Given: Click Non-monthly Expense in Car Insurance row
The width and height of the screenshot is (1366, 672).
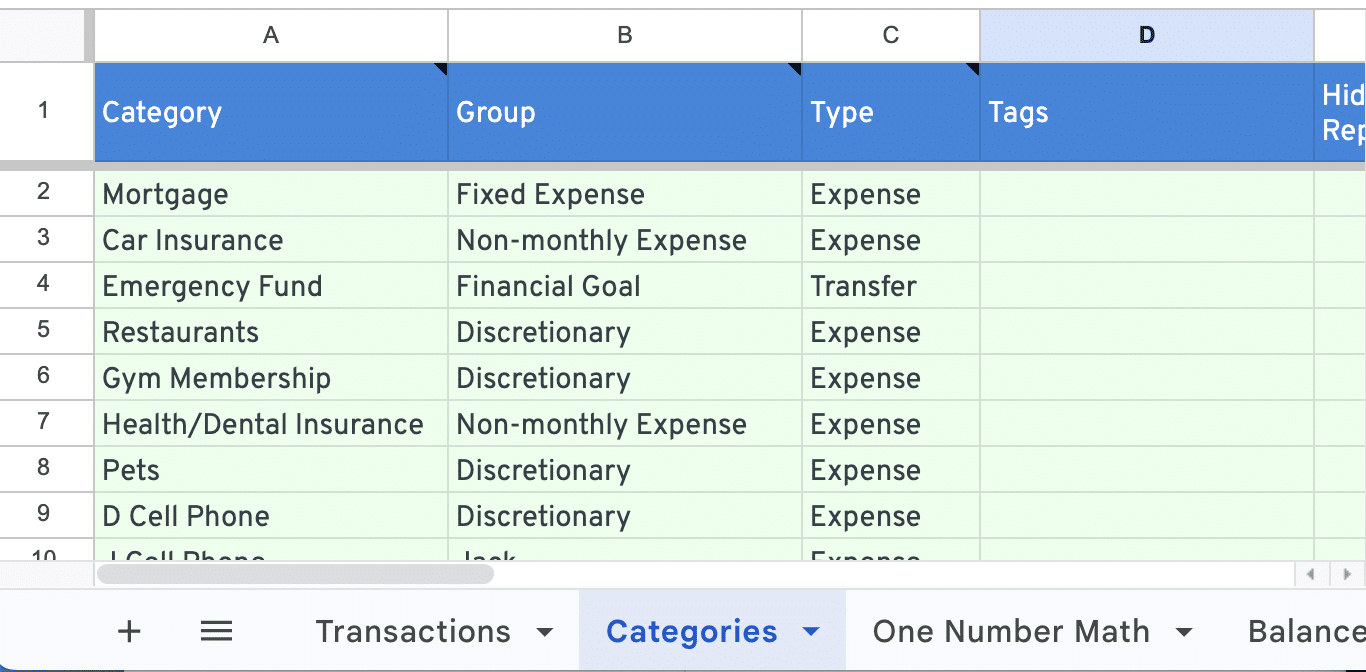Looking at the screenshot, I should [x=625, y=240].
